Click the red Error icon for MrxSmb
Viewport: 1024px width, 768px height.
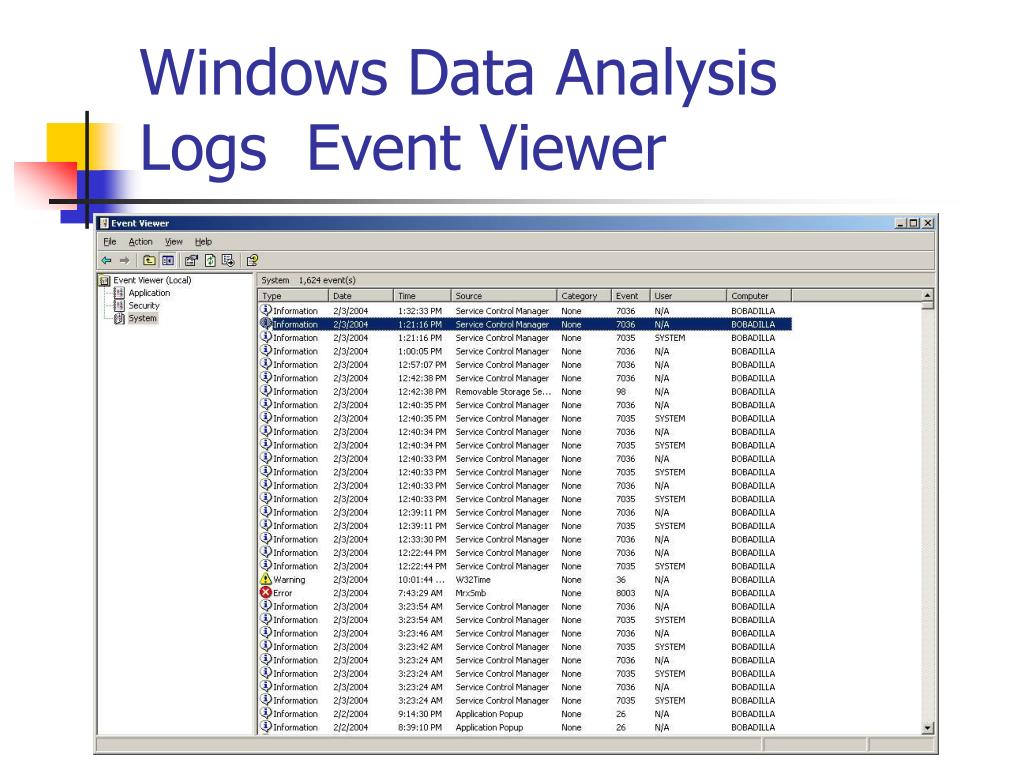tap(266, 593)
